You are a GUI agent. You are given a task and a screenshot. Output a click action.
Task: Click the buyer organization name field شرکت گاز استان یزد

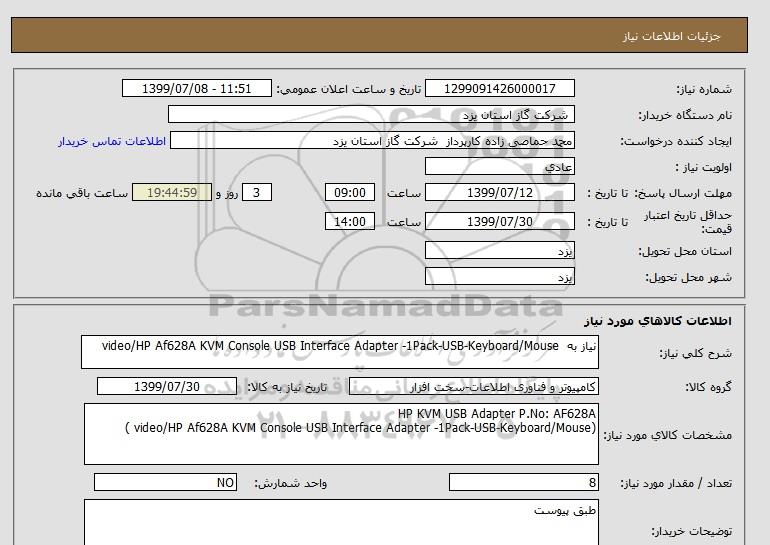(371, 114)
